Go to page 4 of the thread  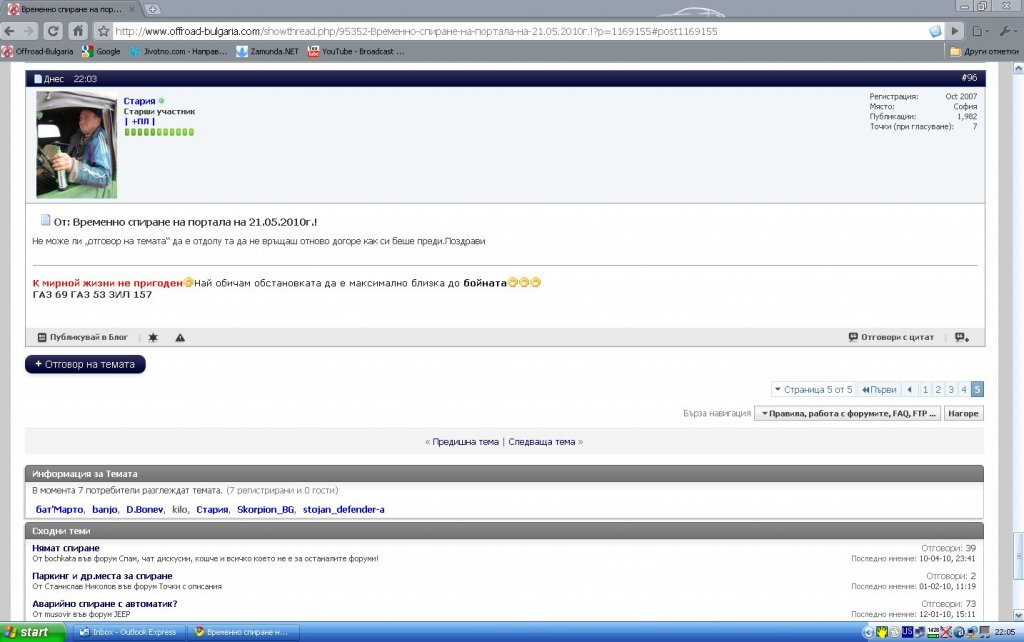[x=964, y=389]
